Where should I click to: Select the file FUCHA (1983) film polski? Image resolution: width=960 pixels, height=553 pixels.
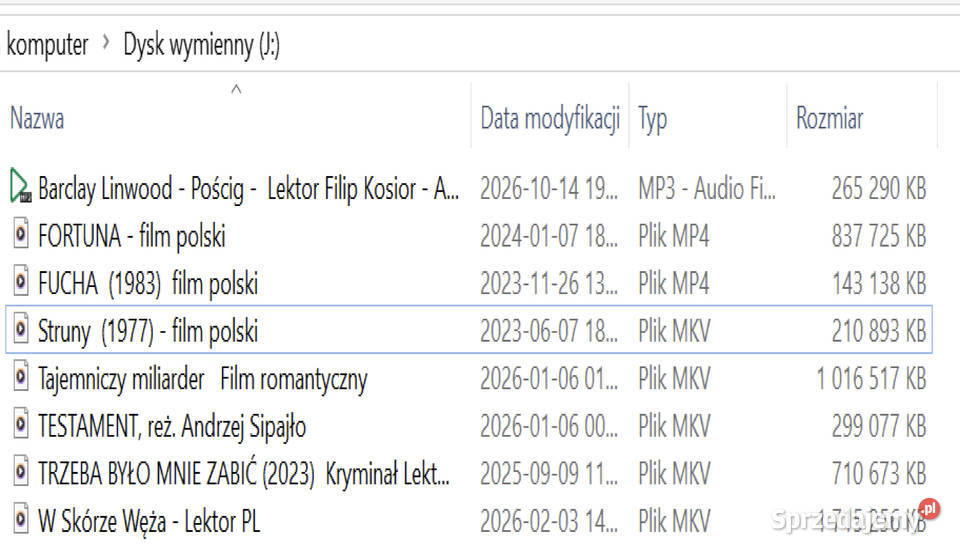click(148, 284)
